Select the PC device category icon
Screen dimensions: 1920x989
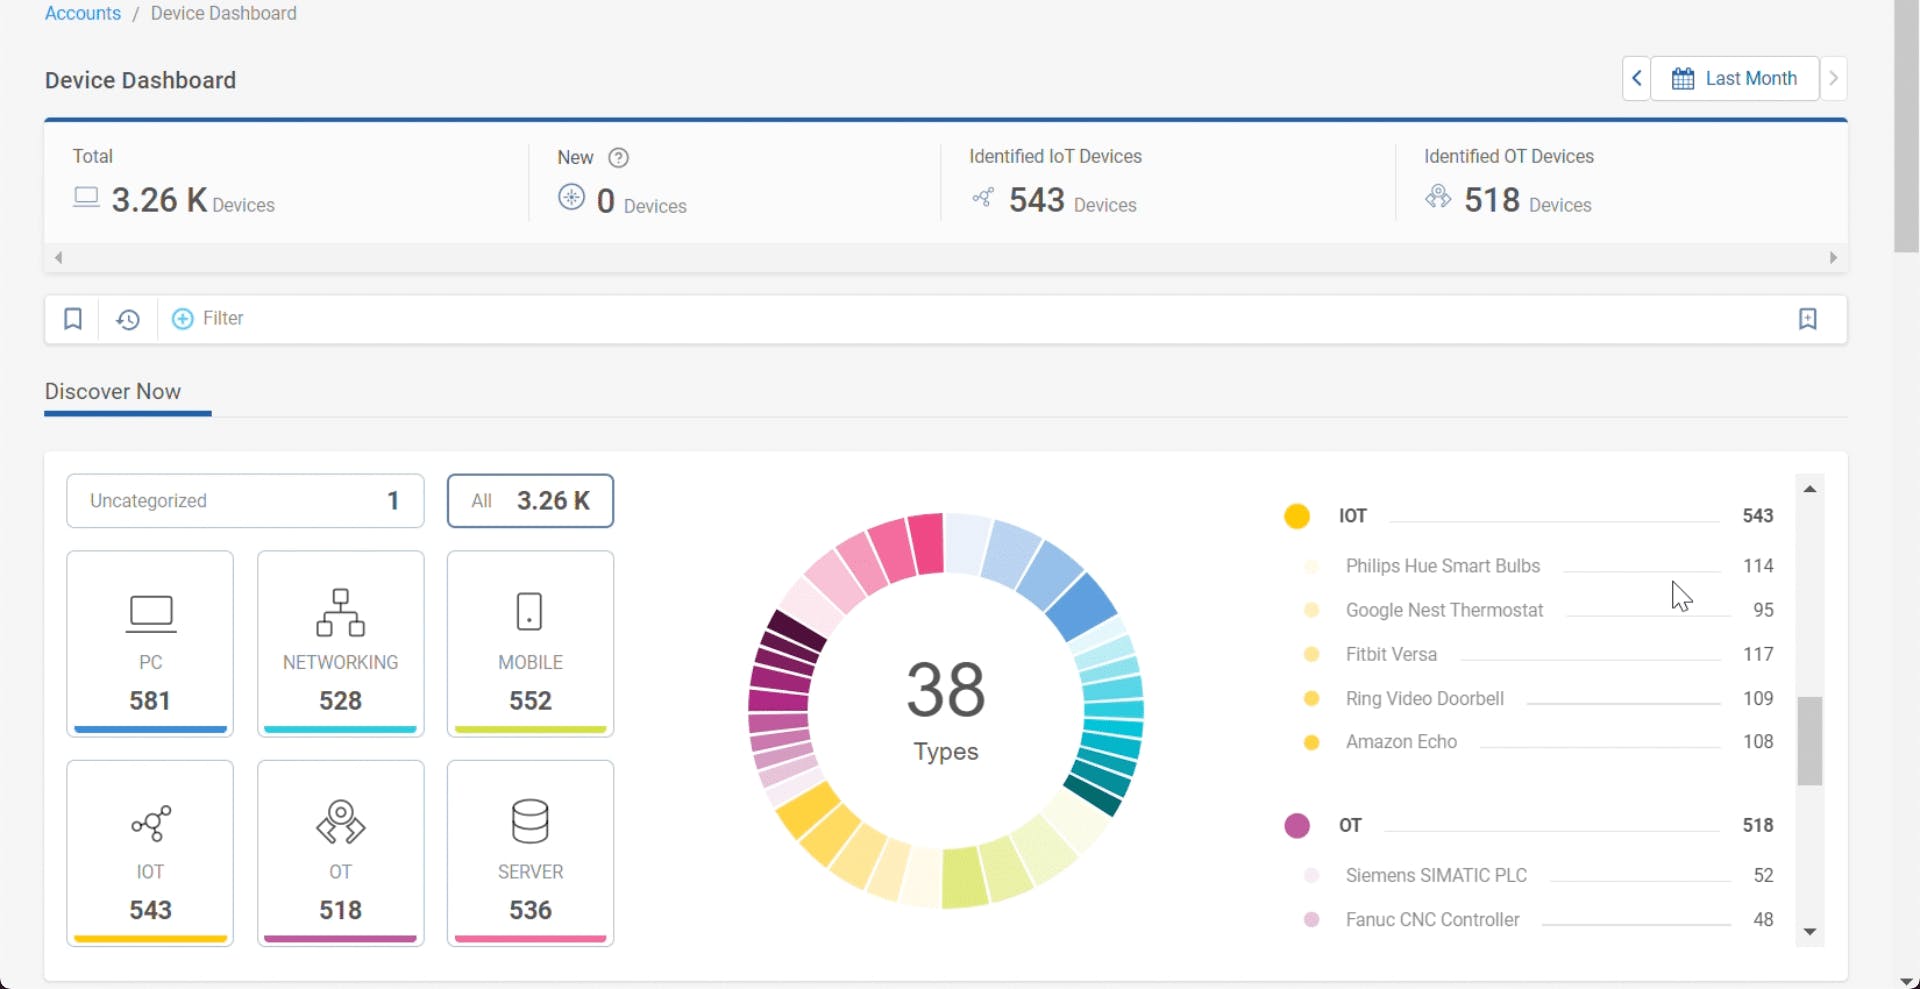click(149, 613)
